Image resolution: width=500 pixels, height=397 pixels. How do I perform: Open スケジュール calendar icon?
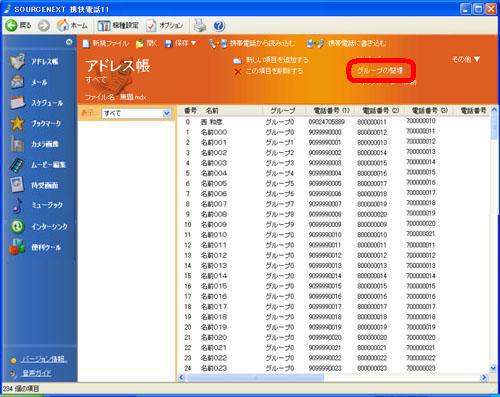click(17, 102)
